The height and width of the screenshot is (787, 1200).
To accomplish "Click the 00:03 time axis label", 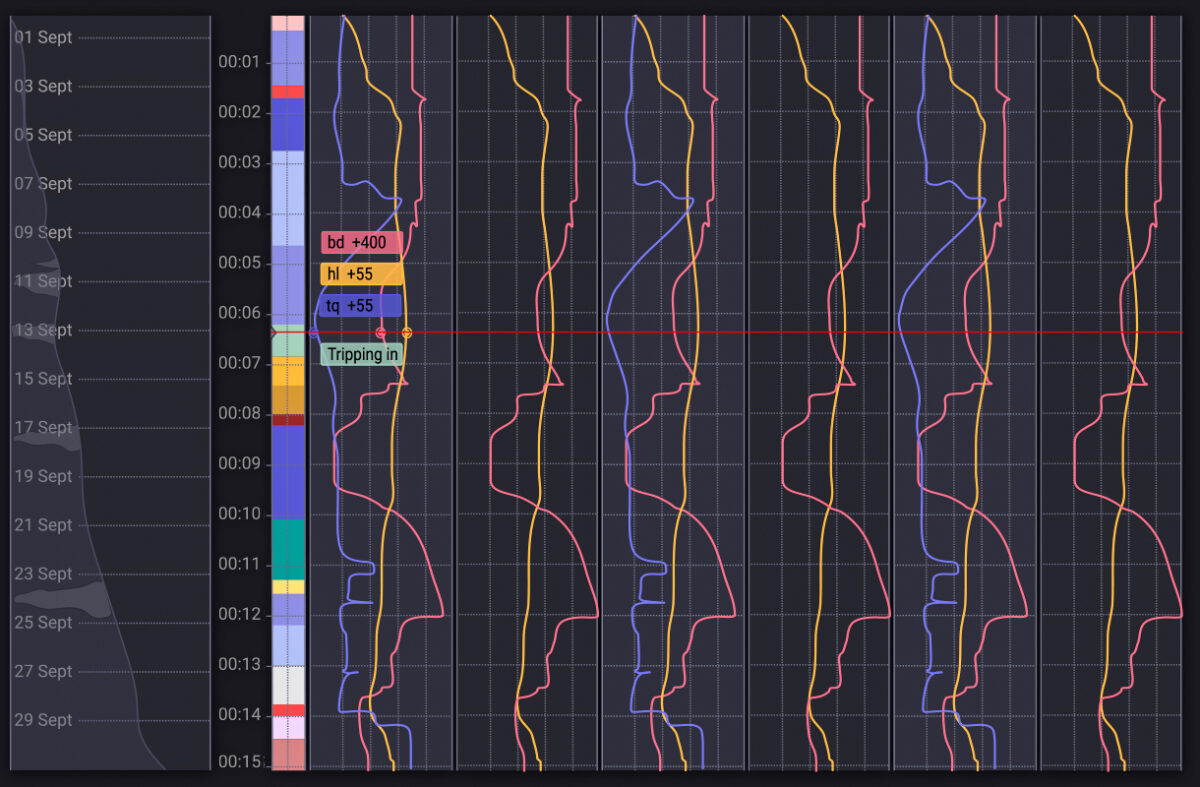I will point(239,162).
